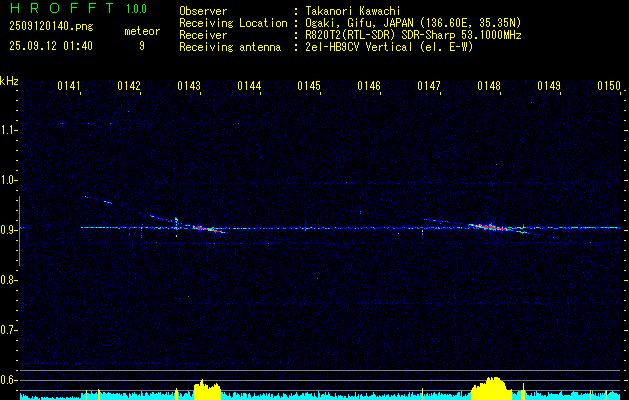Screen dimensions: 629x400
Task: Click the Receiving Location field label
Action: pos(233,23)
